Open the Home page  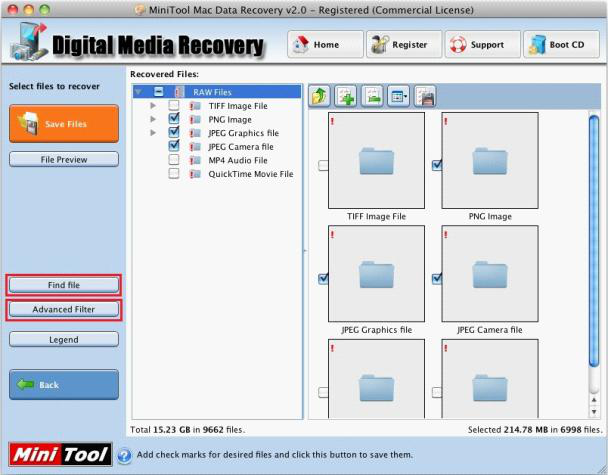click(x=325, y=45)
